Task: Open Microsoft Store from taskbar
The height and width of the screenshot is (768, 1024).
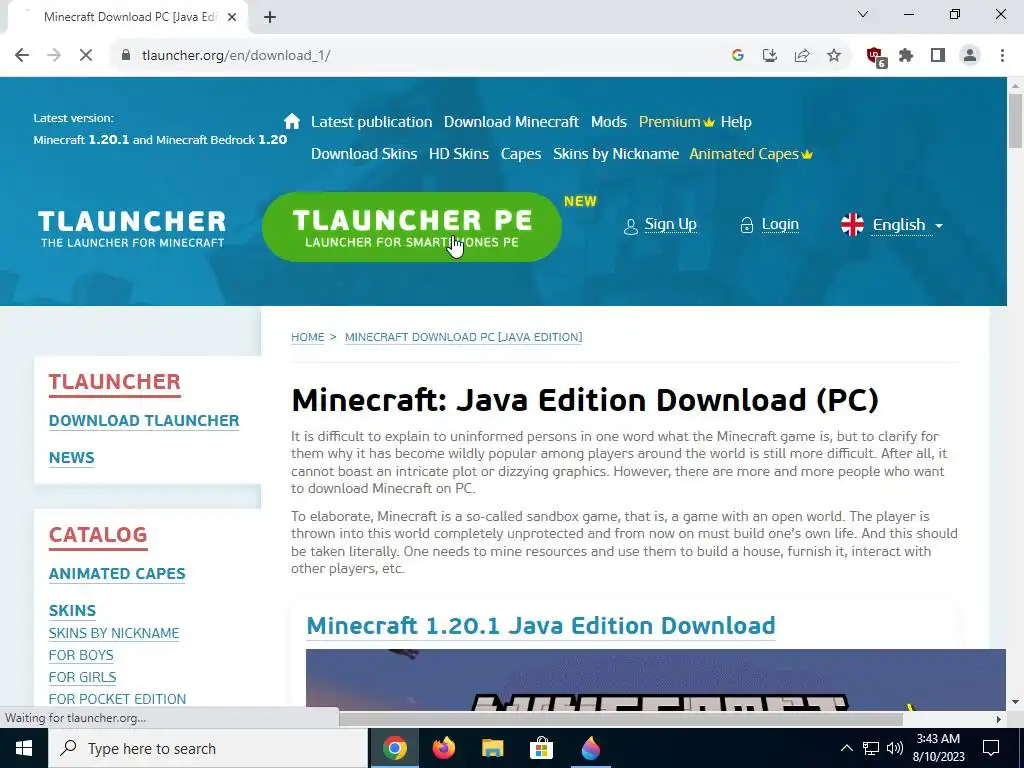Action: click(541, 748)
